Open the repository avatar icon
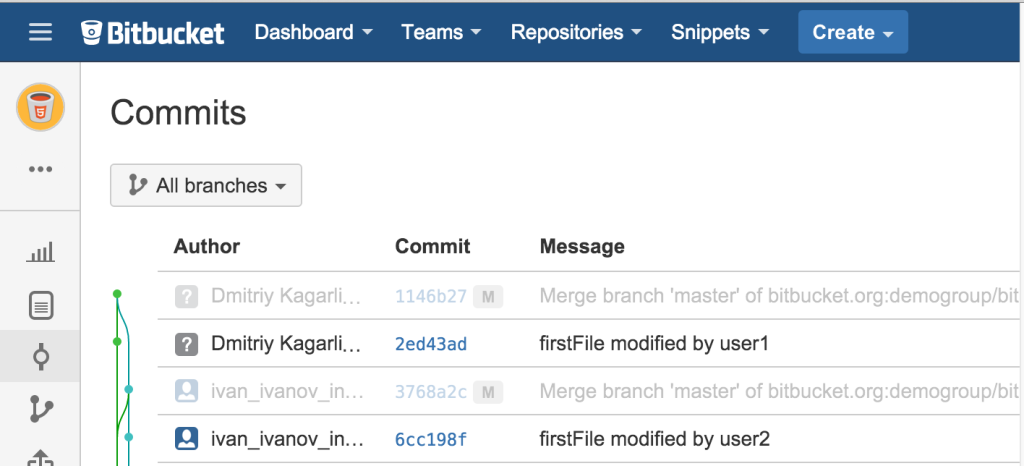1024x466 pixels. [40, 108]
